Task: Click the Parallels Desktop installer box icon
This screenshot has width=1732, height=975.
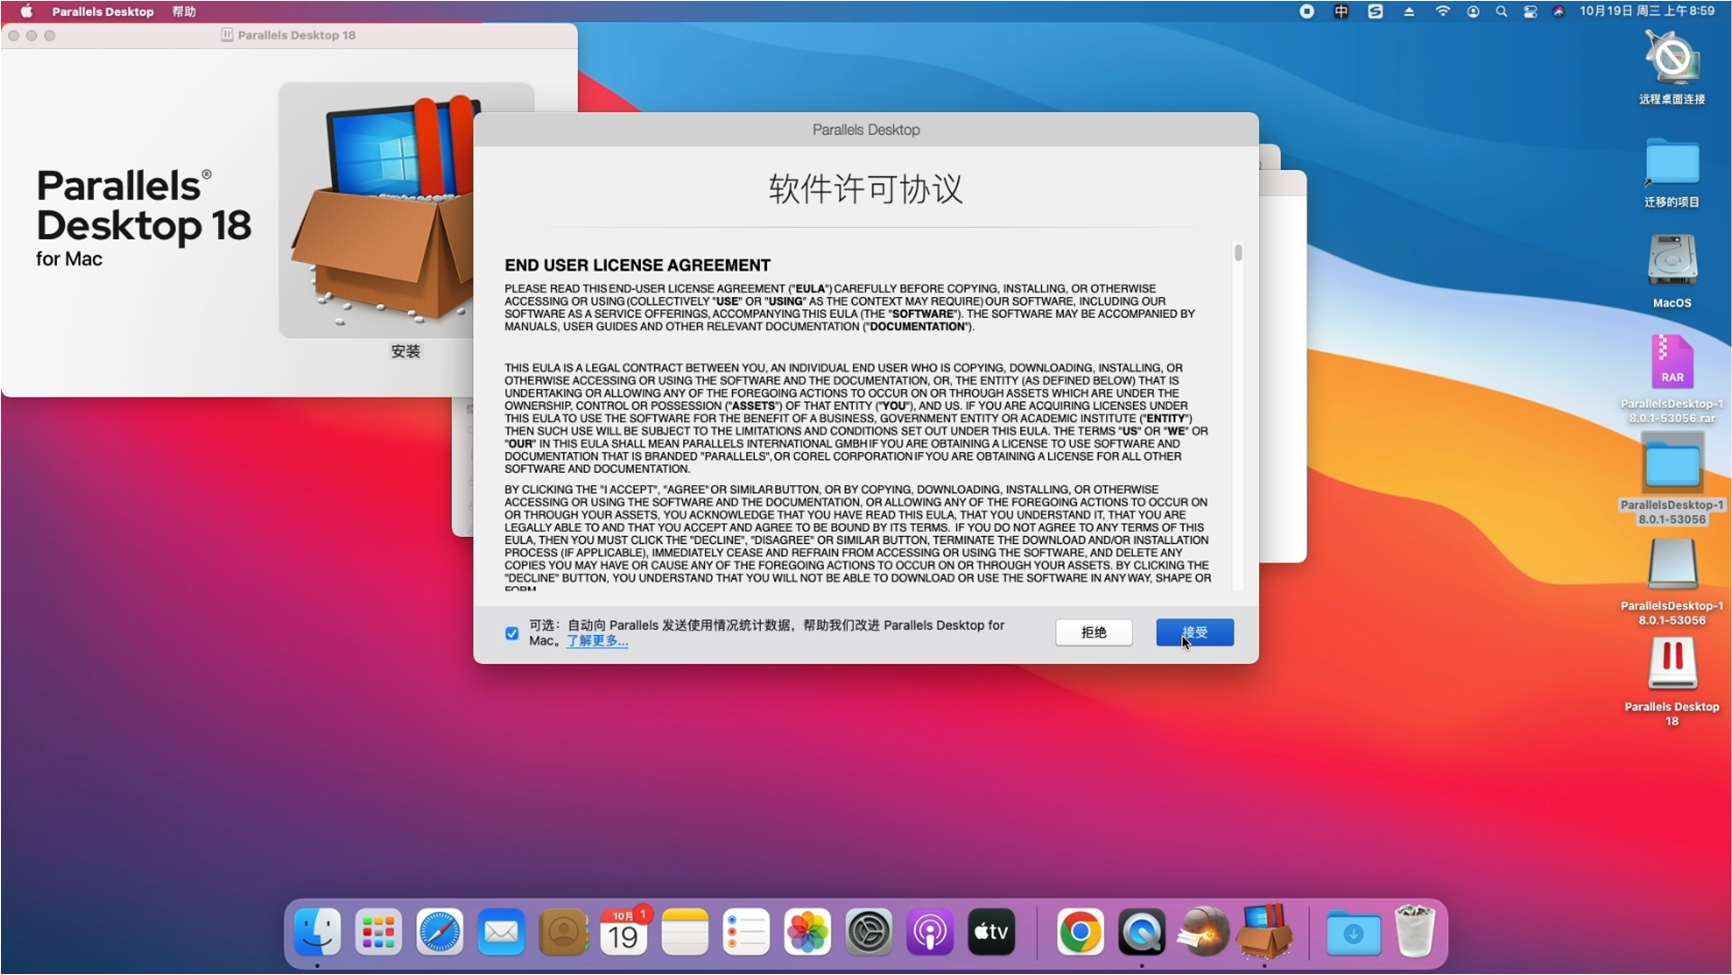Action: 405,210
